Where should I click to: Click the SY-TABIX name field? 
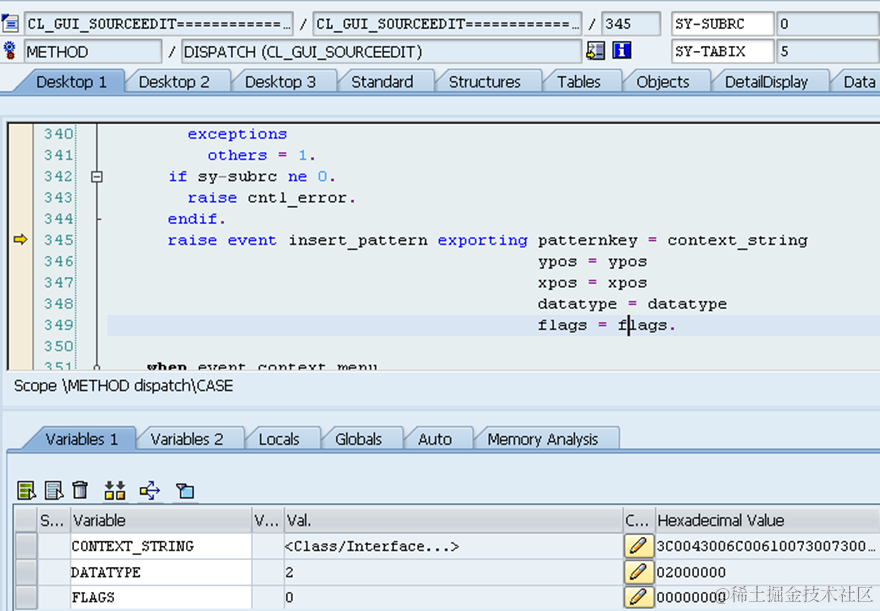point(723,52)
